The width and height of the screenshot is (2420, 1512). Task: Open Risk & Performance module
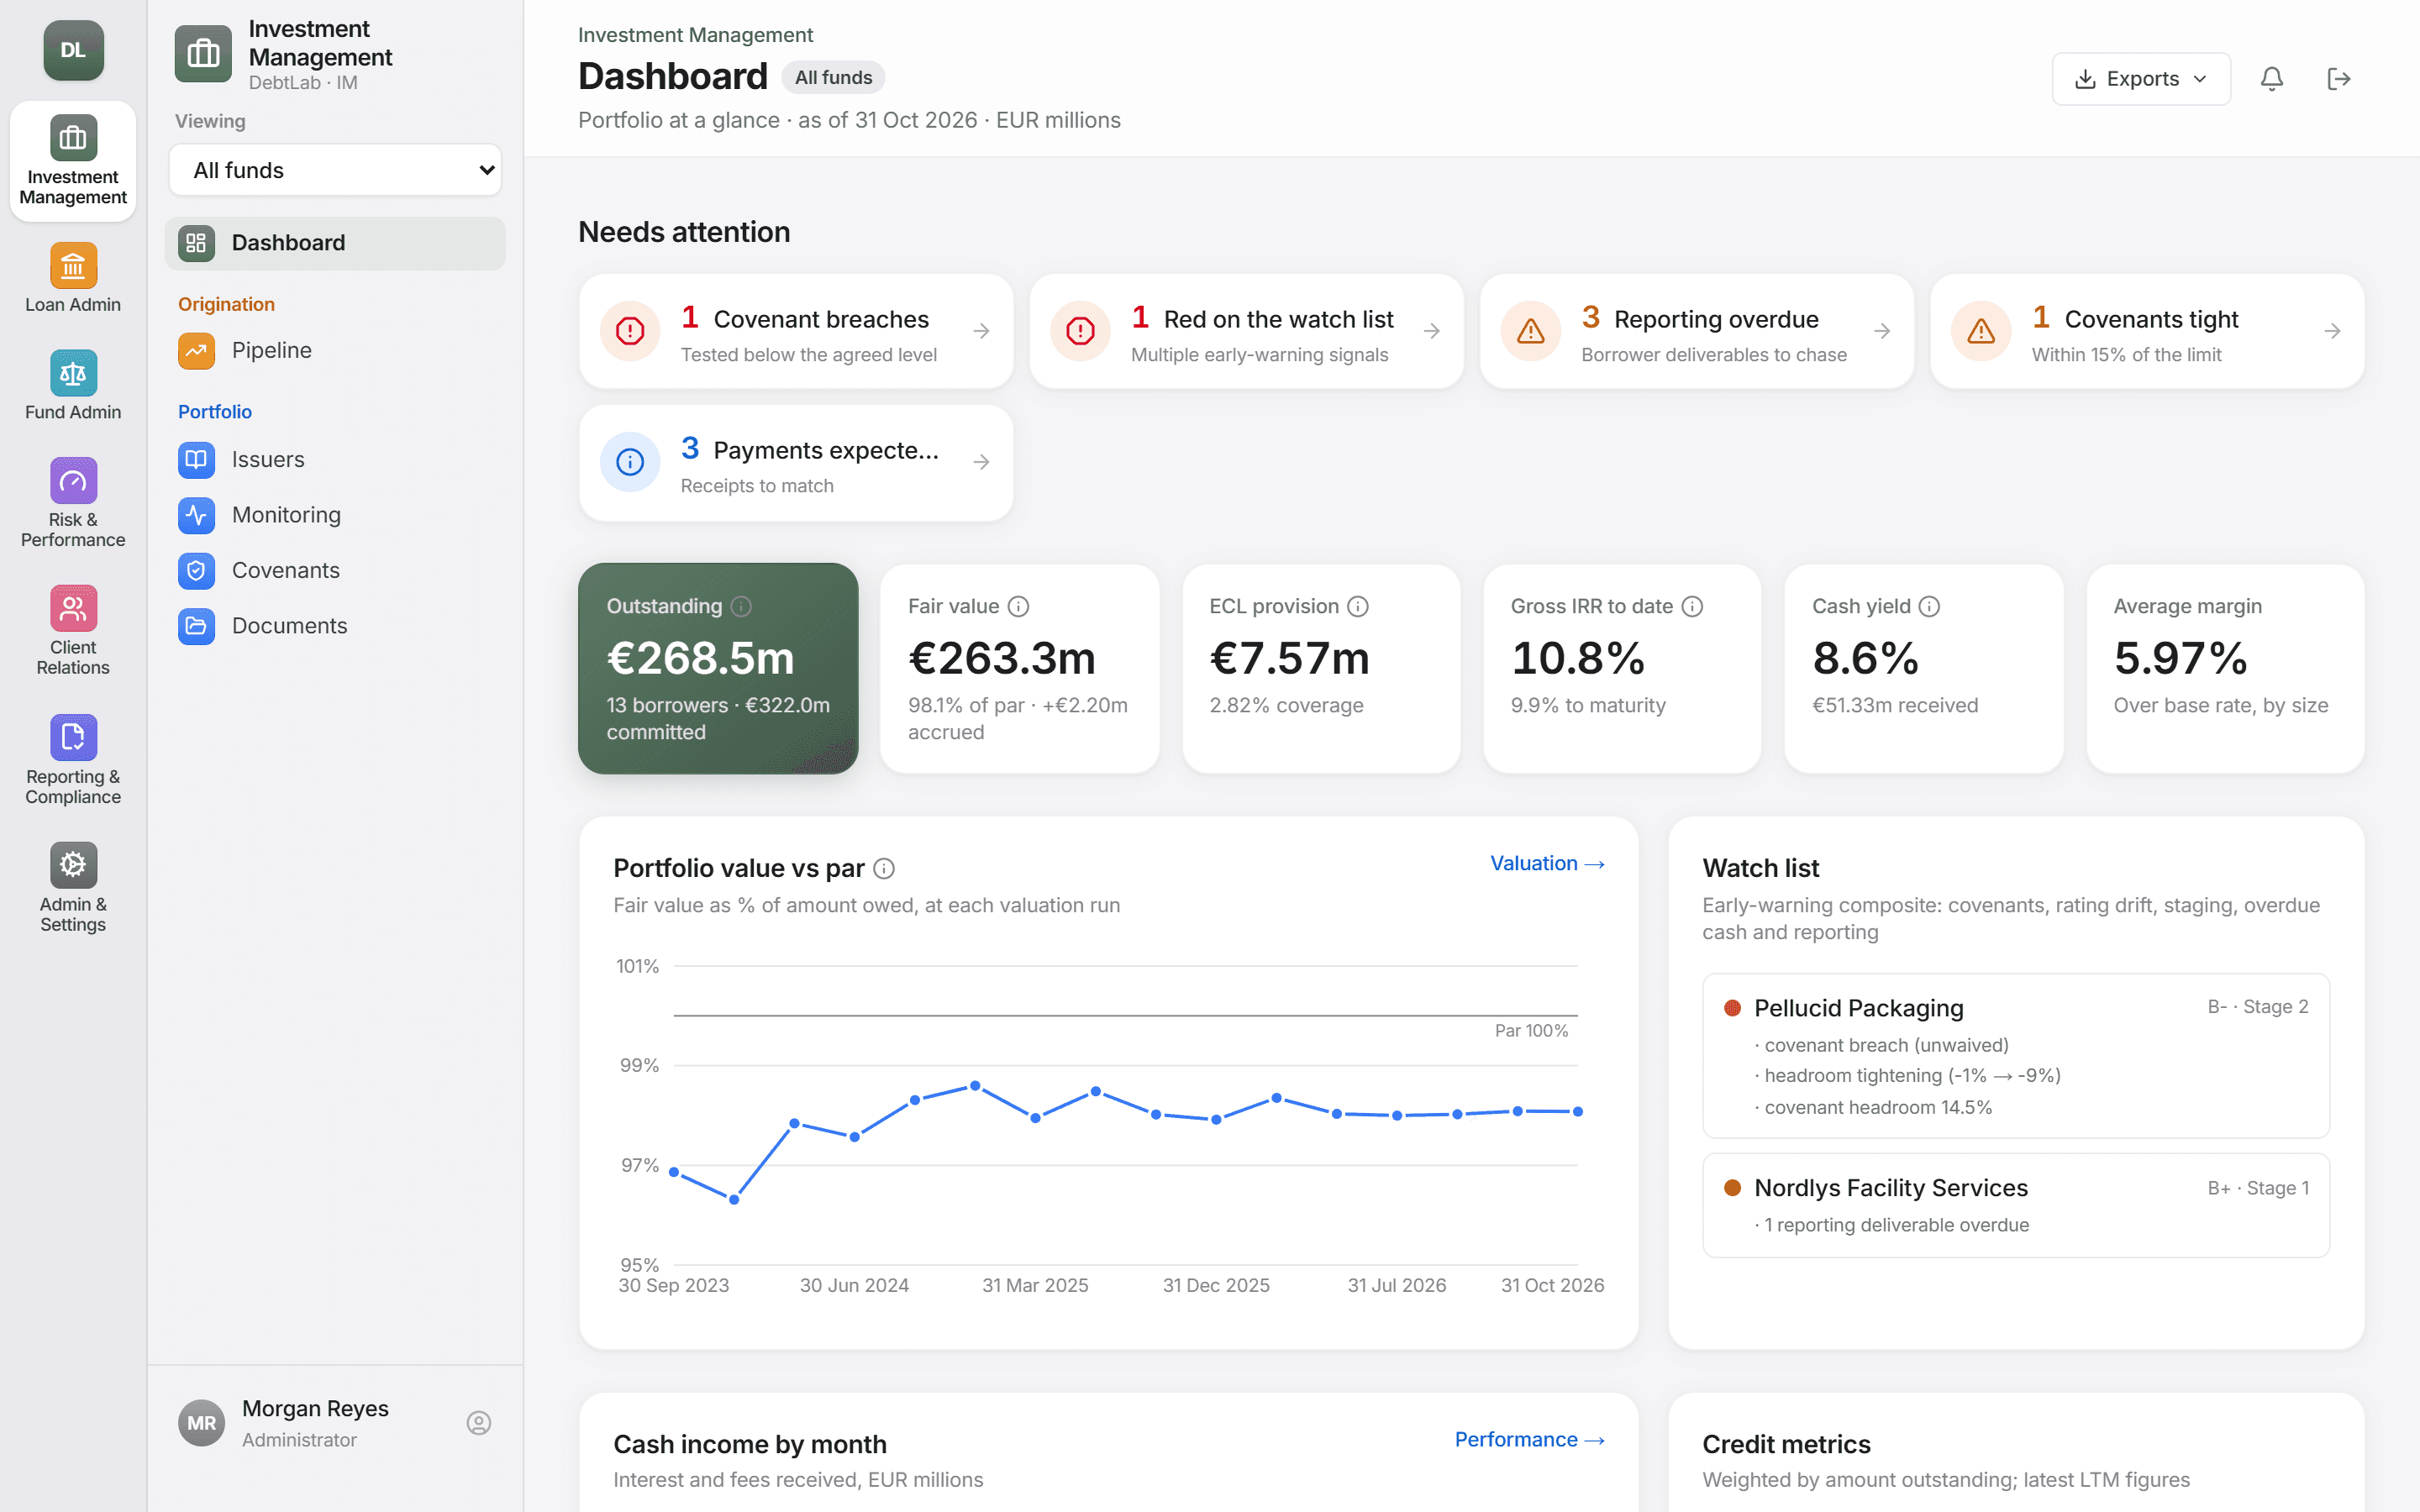click(73, 502)
